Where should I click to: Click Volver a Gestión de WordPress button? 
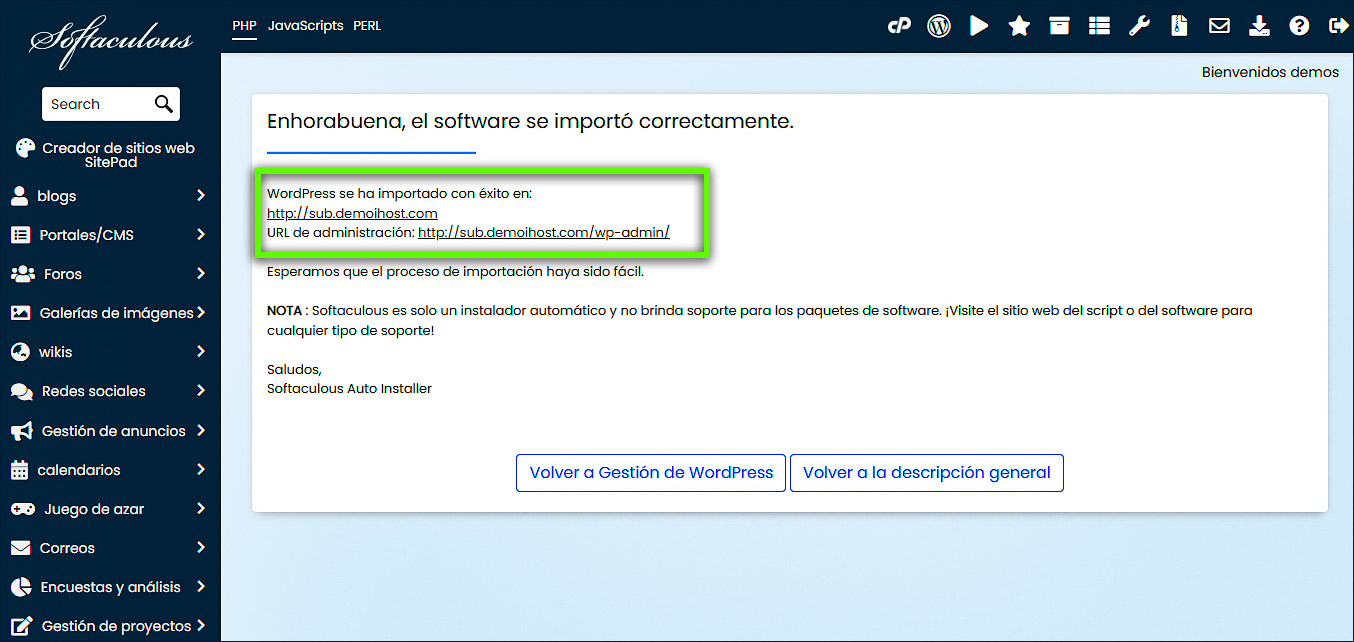click(x=651, y=473)
